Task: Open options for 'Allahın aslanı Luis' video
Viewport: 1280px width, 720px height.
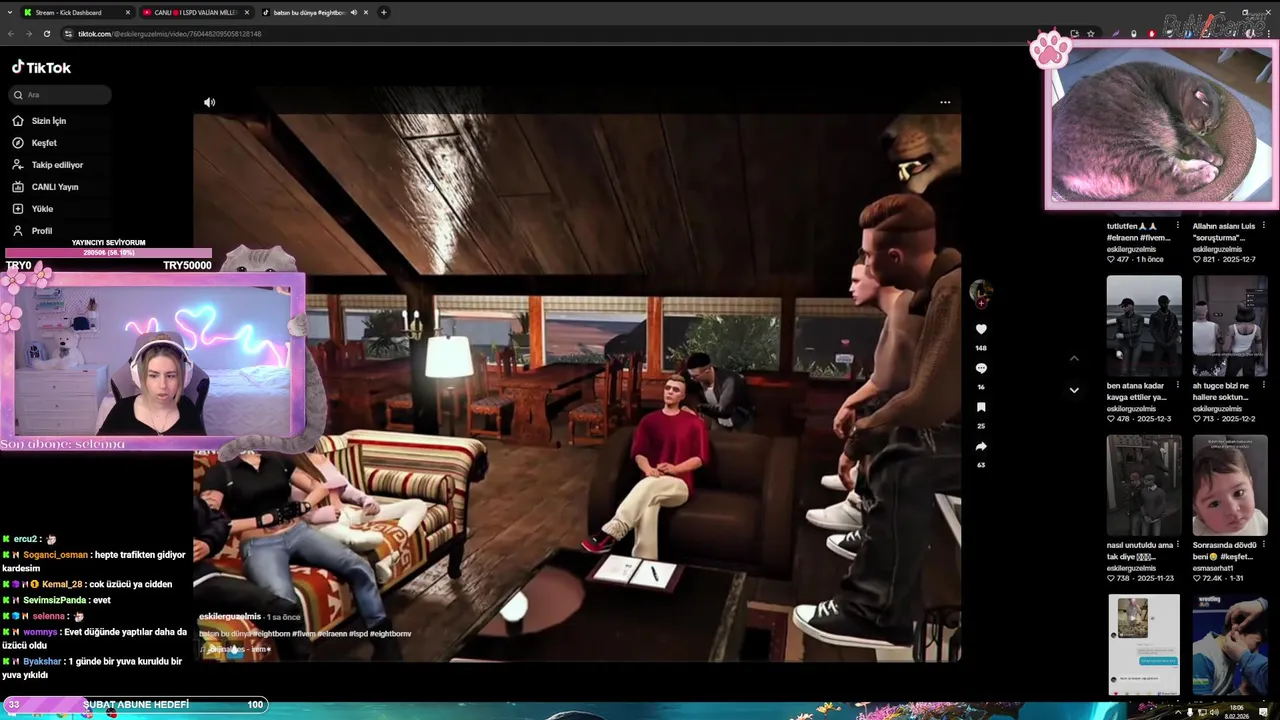Action: coord(1264,226)
